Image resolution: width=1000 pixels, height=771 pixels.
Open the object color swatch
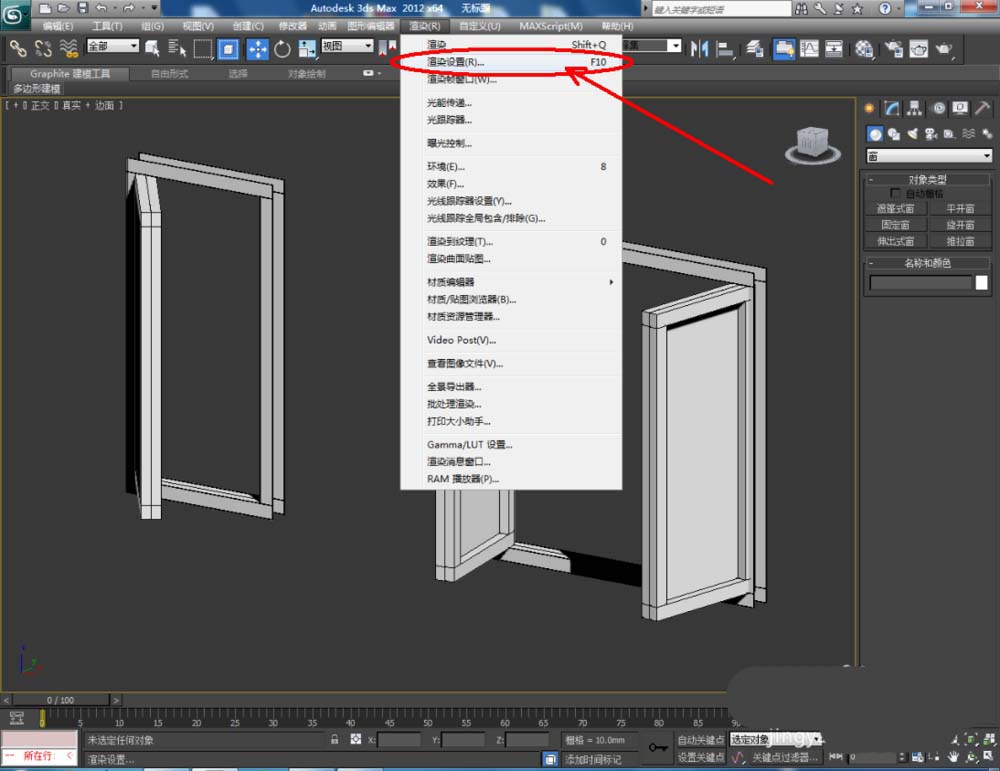coord(982,283)
